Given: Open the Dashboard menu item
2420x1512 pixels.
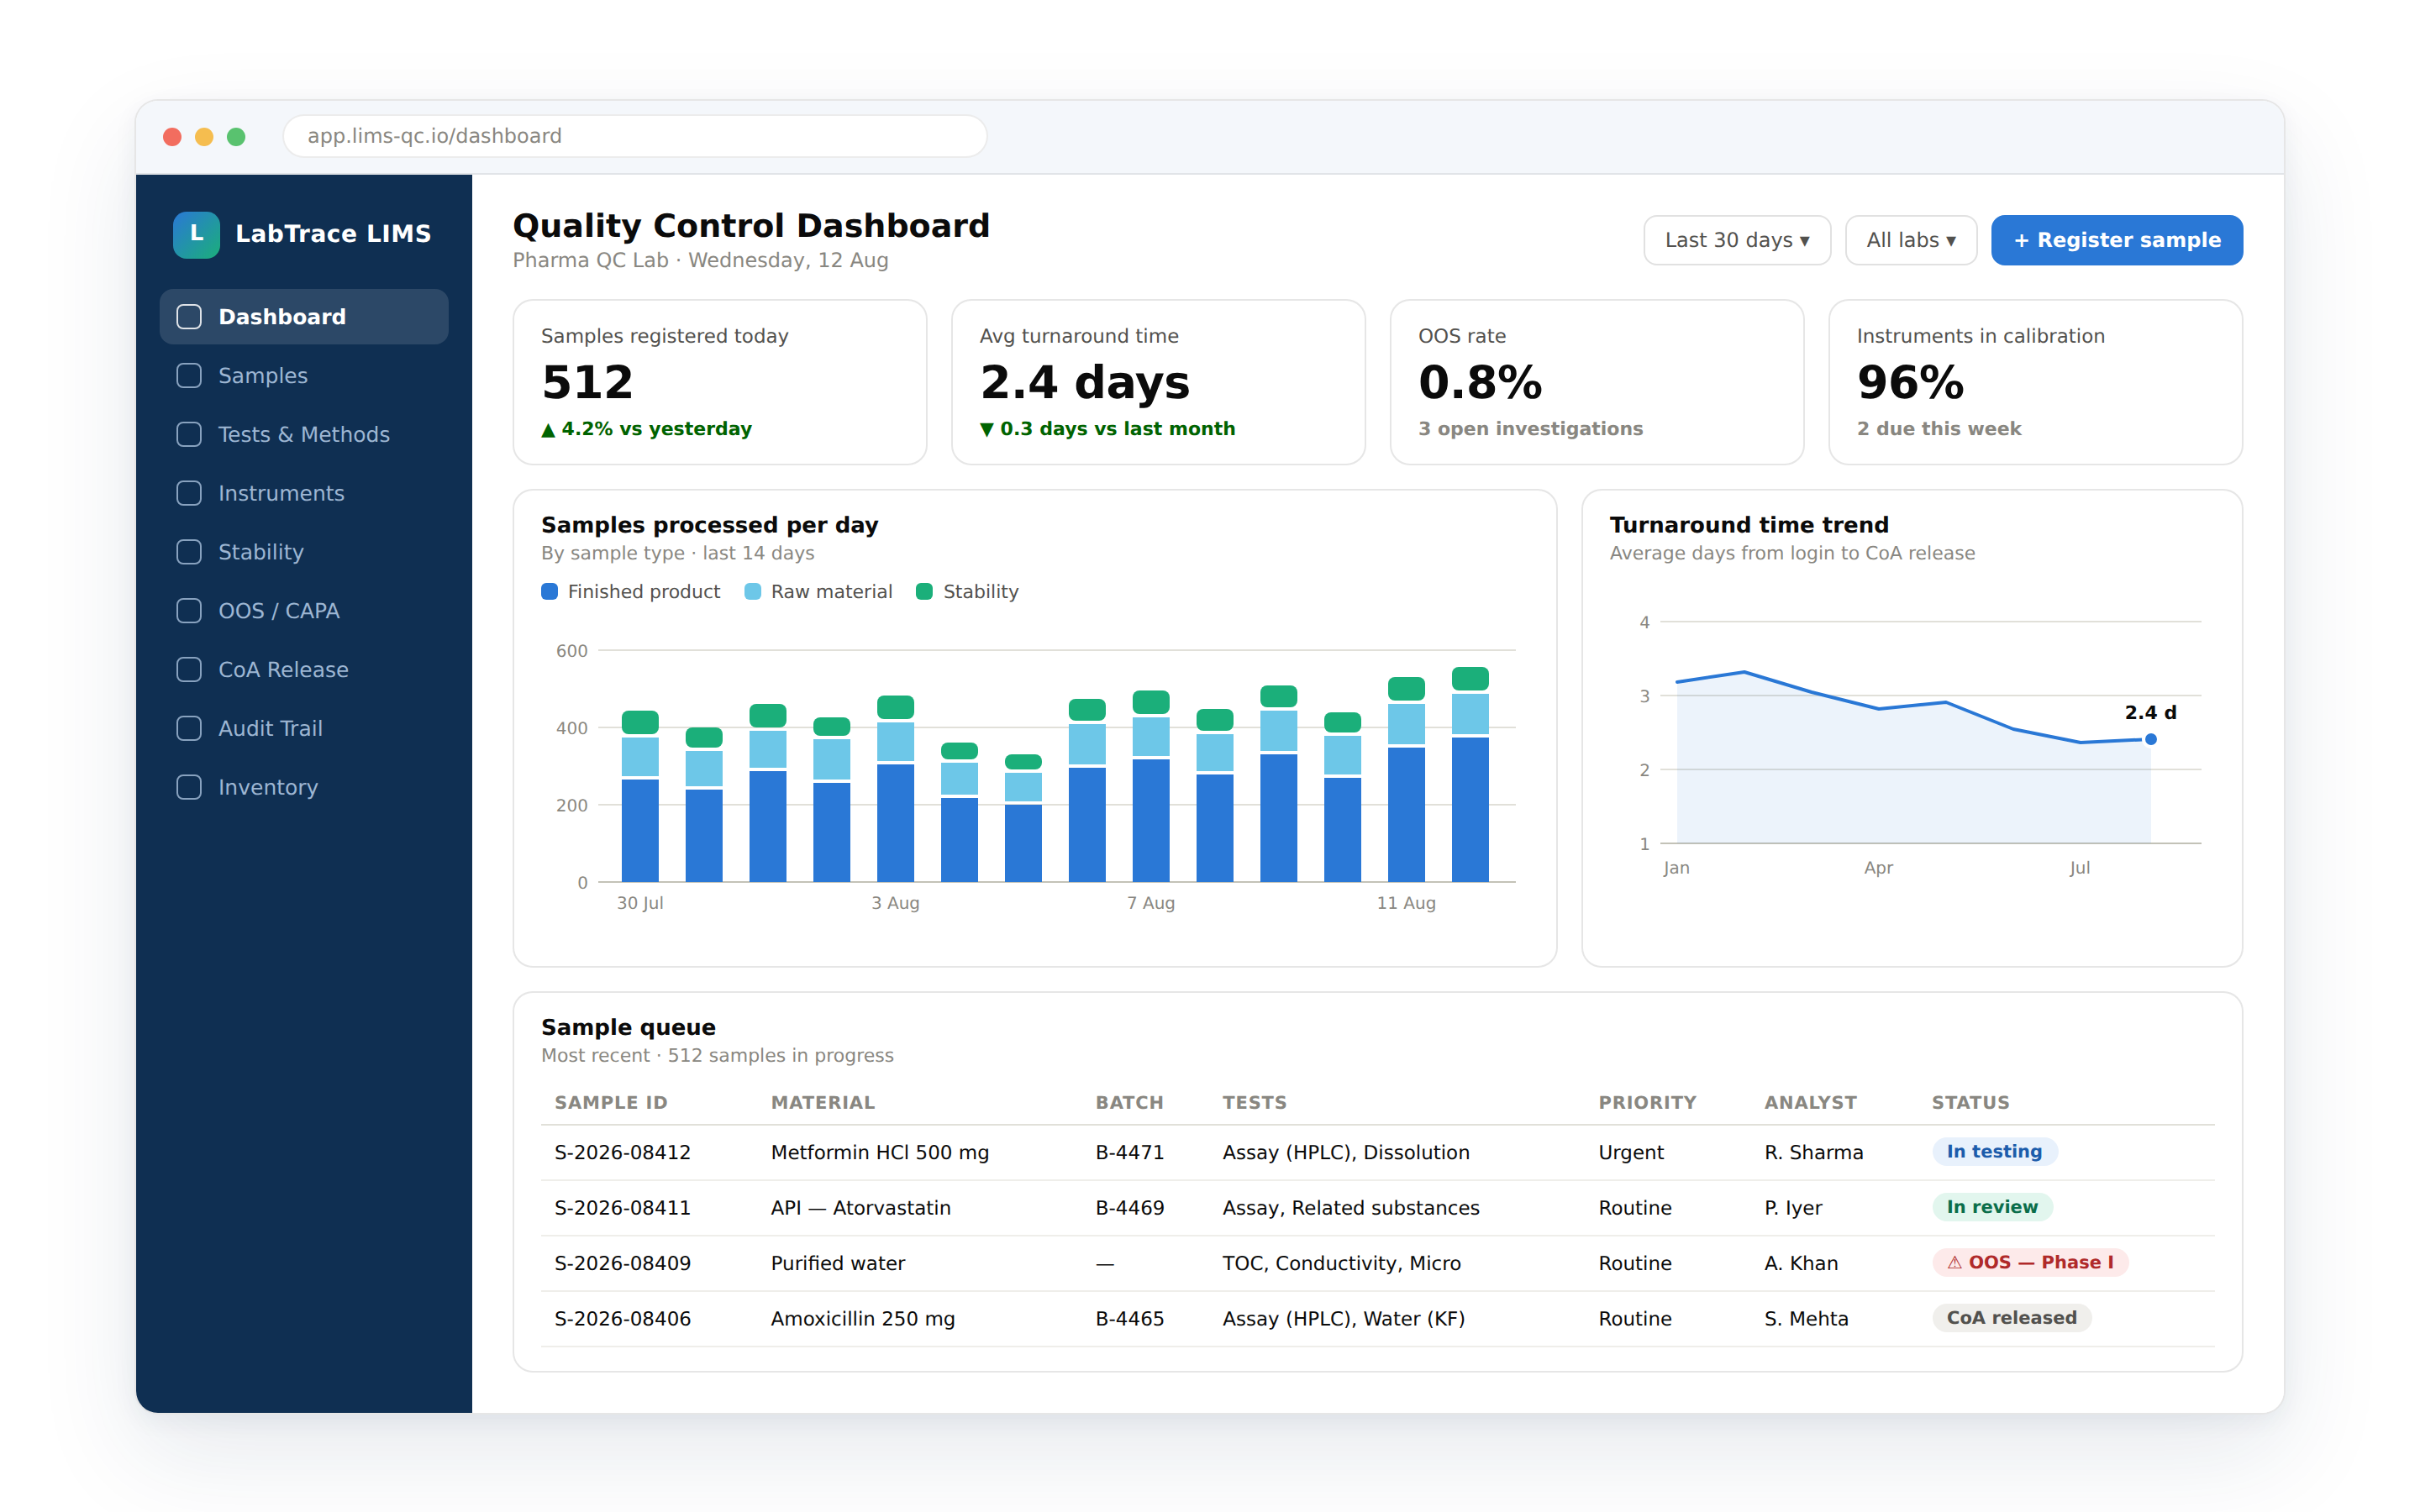Looking at the screenshot, I should pos(304,317).
